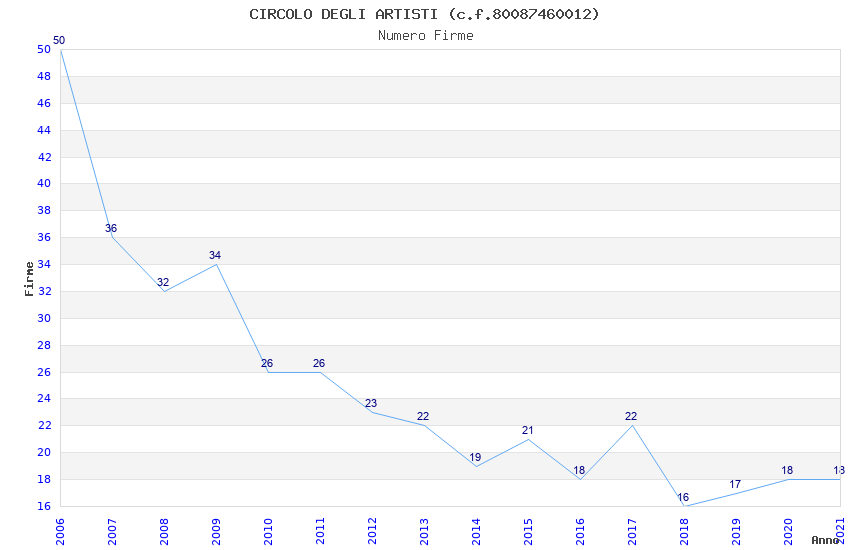Click the data point label 34 for 2009
The height and width of the screenshot is (550, 850).
click(x=215, y=255)
